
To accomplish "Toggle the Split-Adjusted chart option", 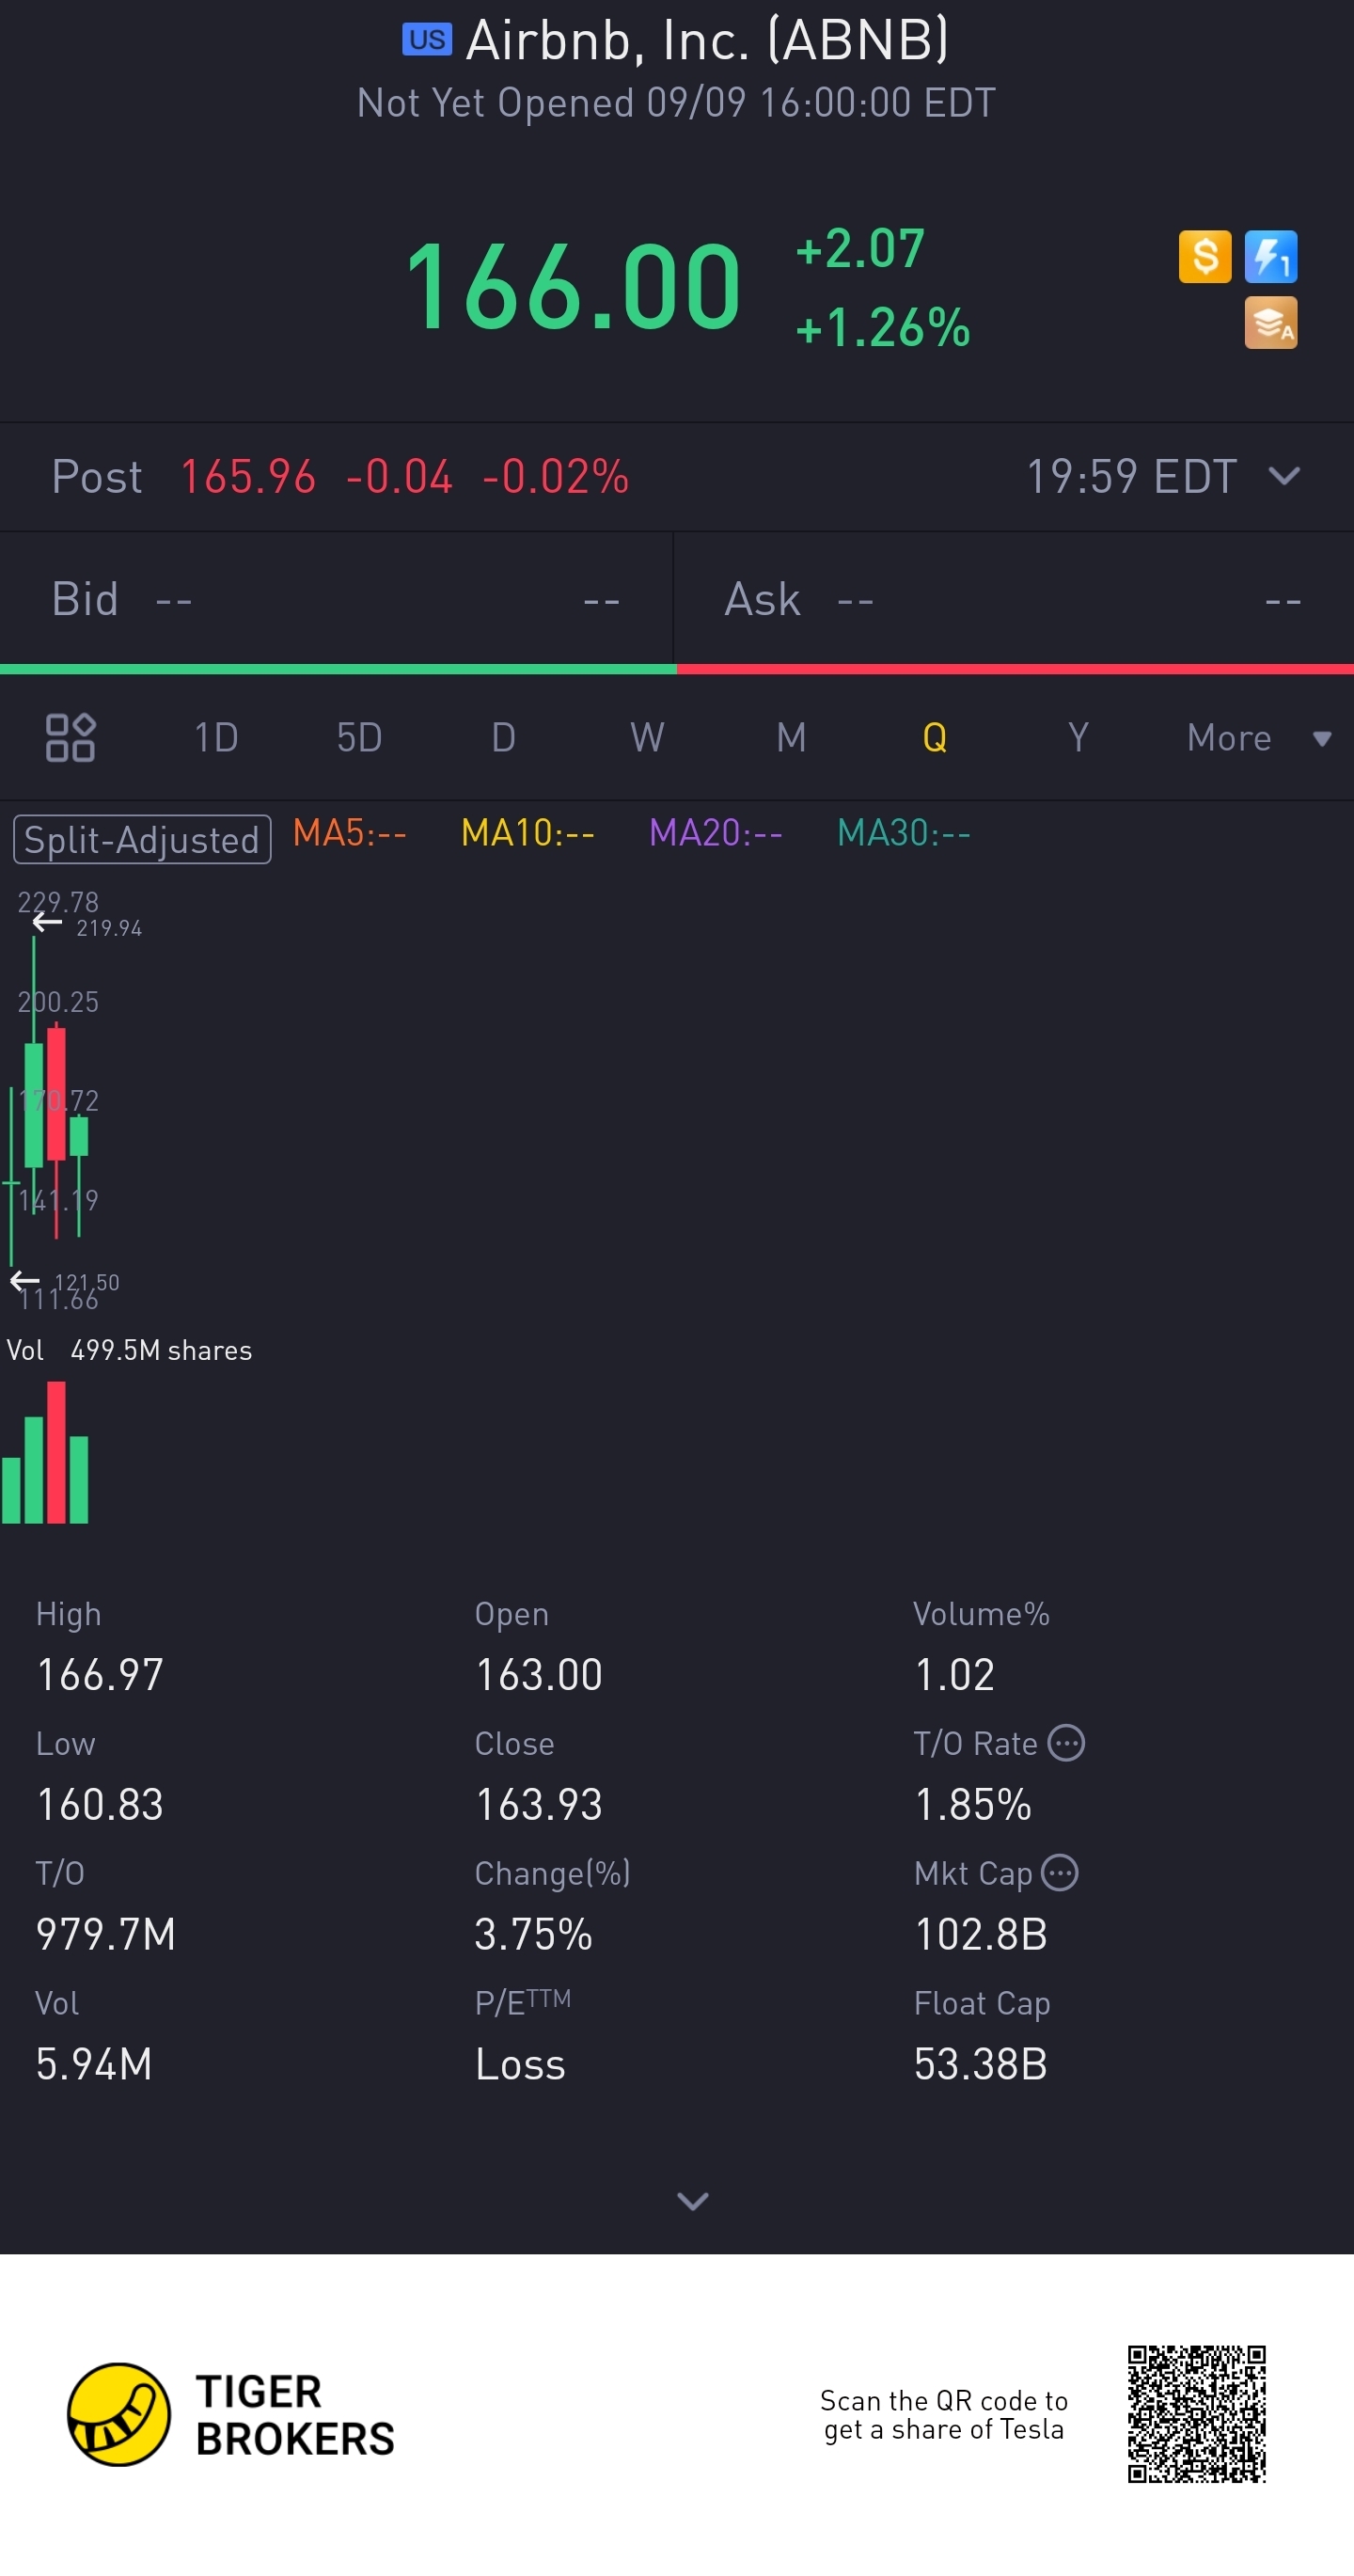I will pos(142,839).
